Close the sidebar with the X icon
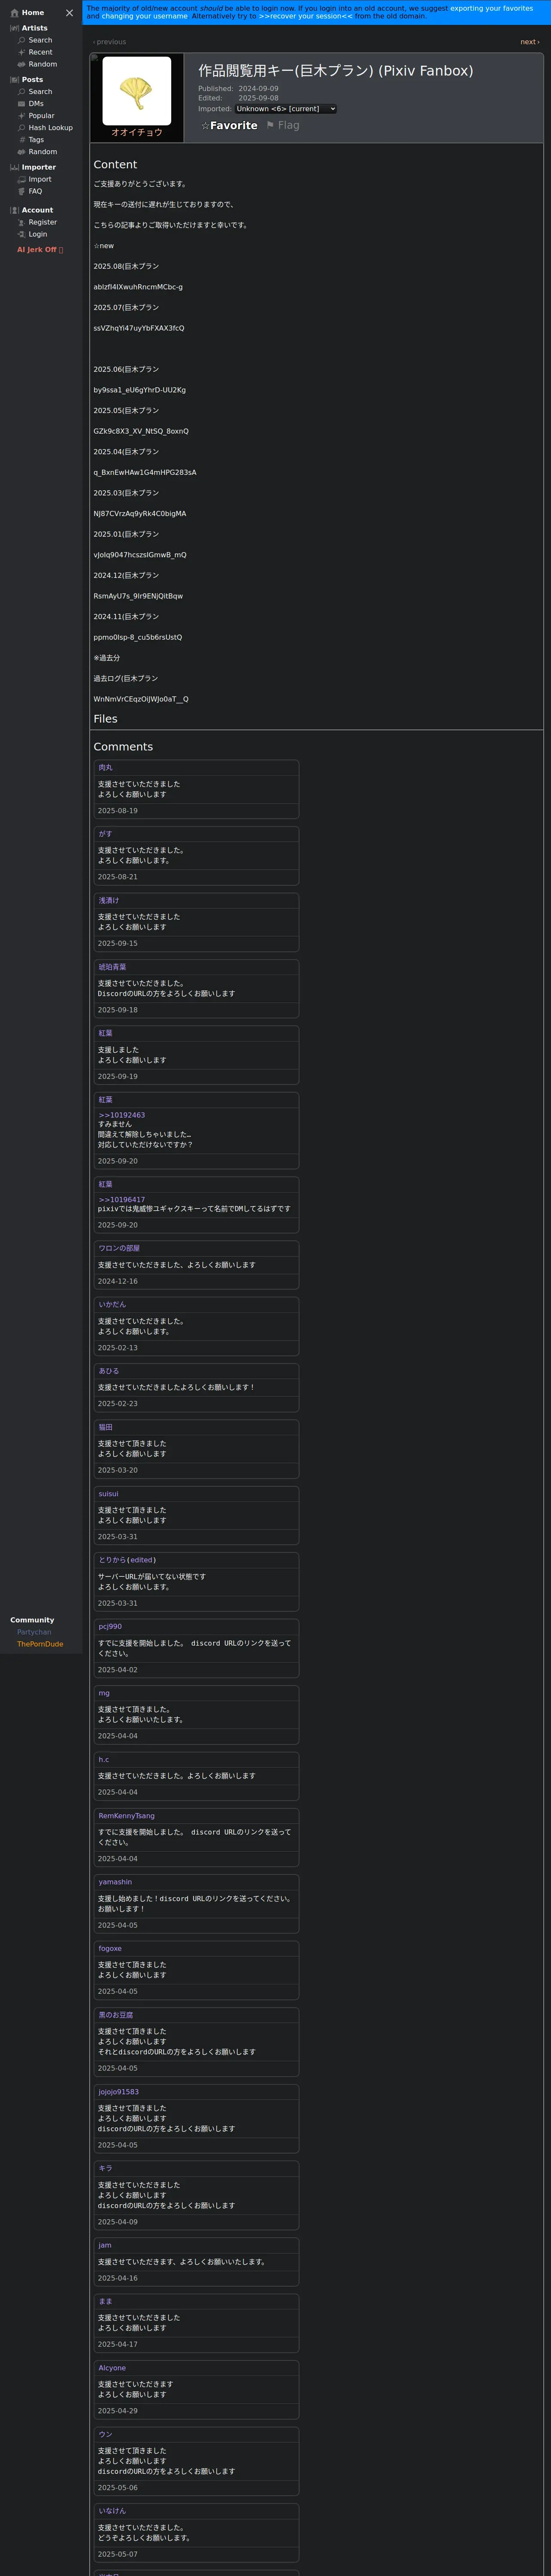This screenshot has height=2576, width=551. pos(69,13)
